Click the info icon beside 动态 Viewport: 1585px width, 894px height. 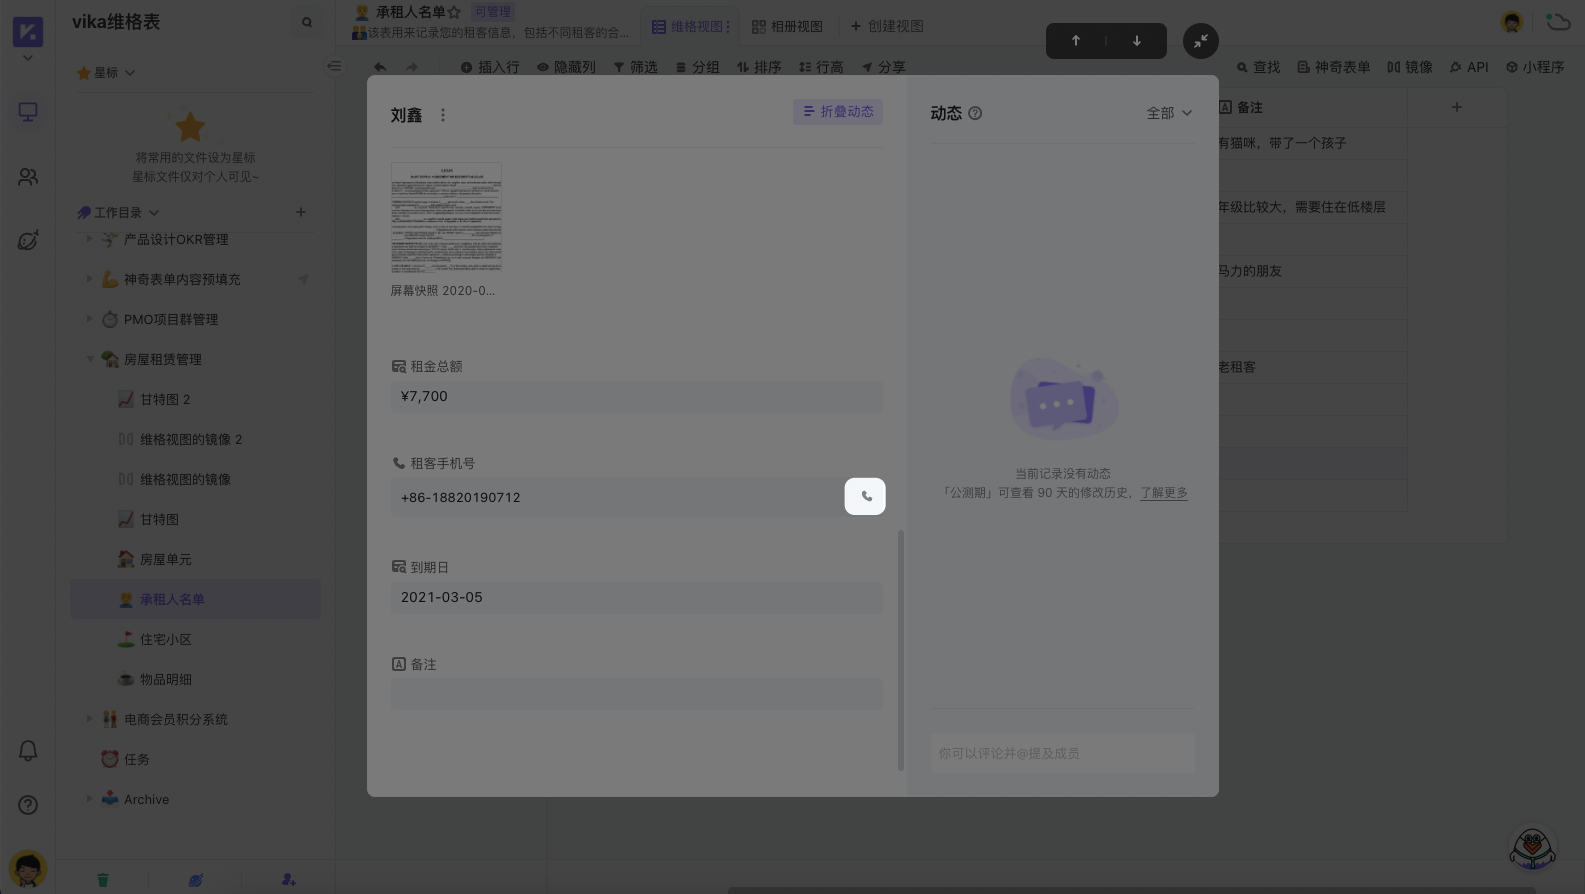click(975, 114)
